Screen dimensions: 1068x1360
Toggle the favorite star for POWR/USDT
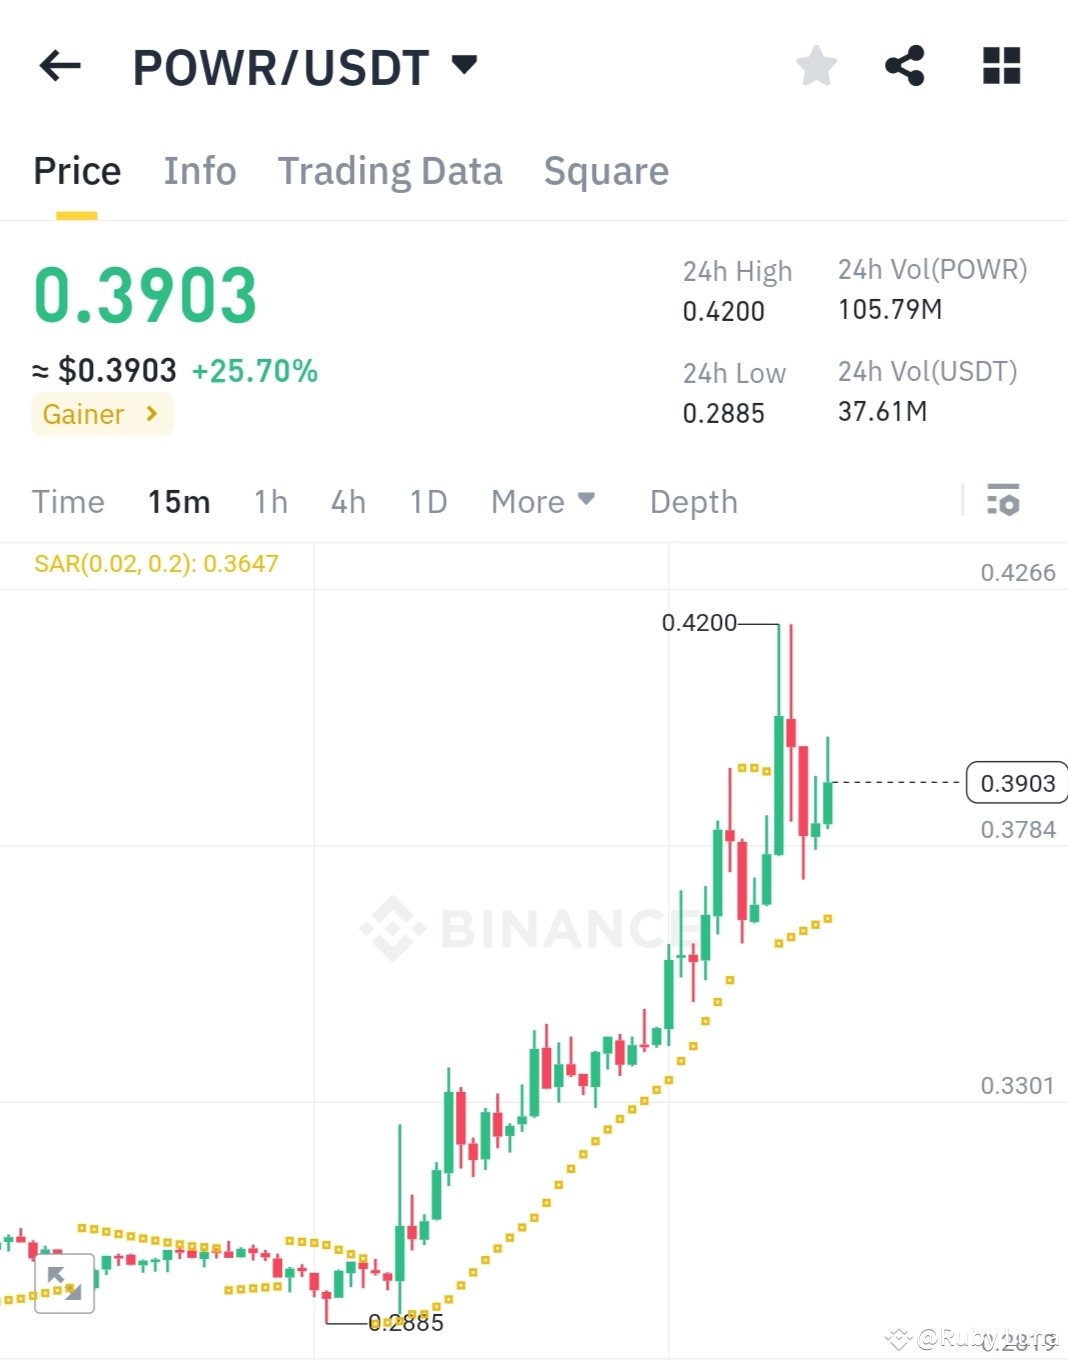point(816,65)
